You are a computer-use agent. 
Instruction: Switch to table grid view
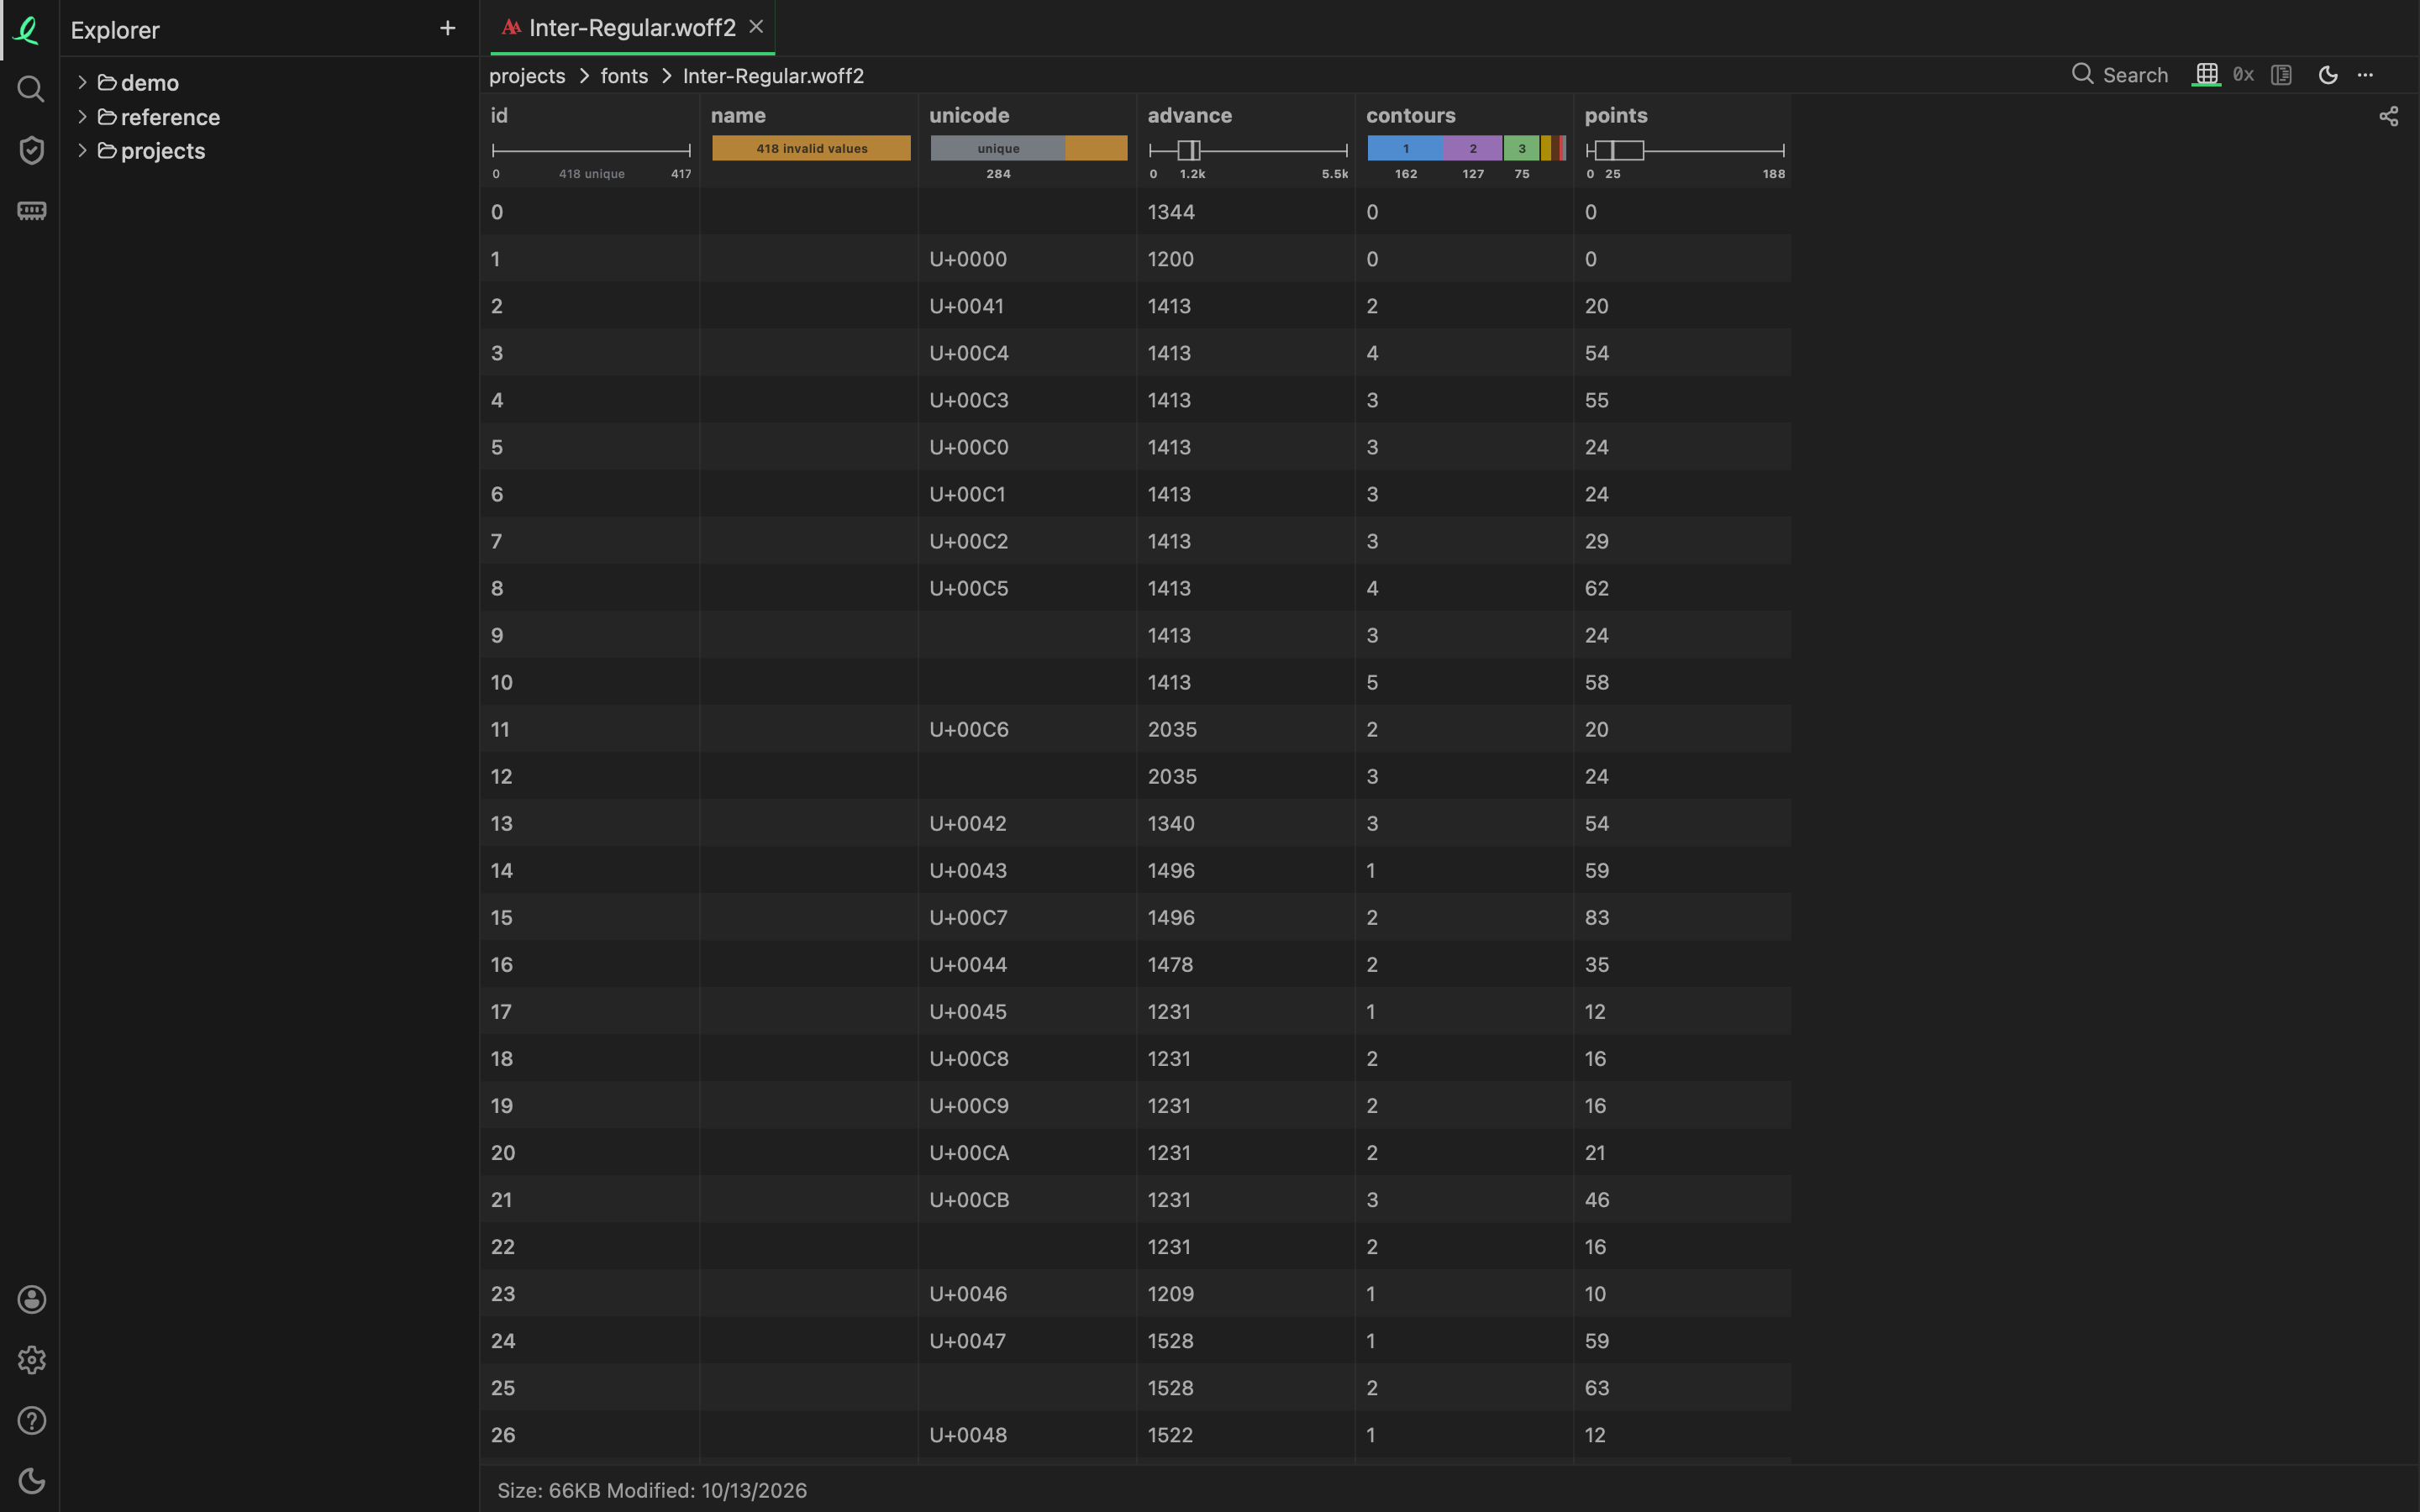click(2206, 75)
